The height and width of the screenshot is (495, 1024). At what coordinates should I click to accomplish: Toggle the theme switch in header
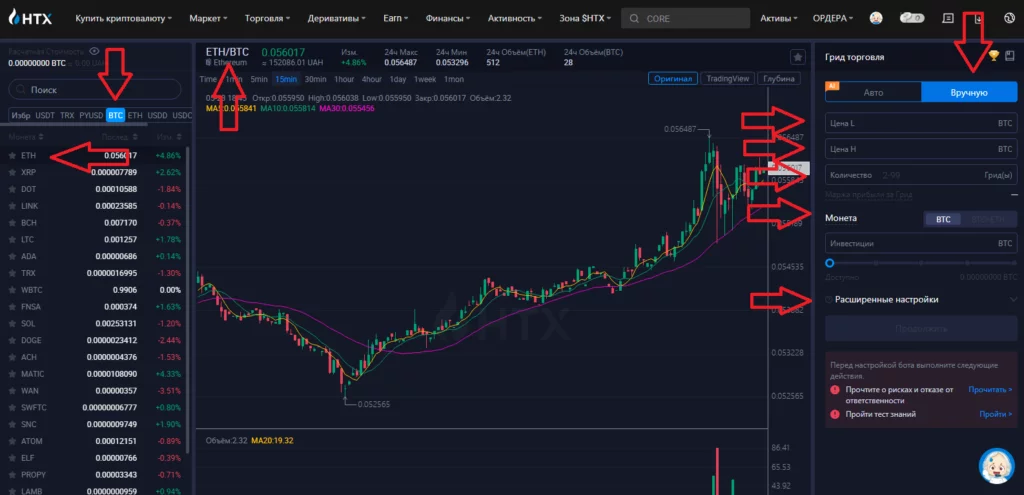click(911, 17)
